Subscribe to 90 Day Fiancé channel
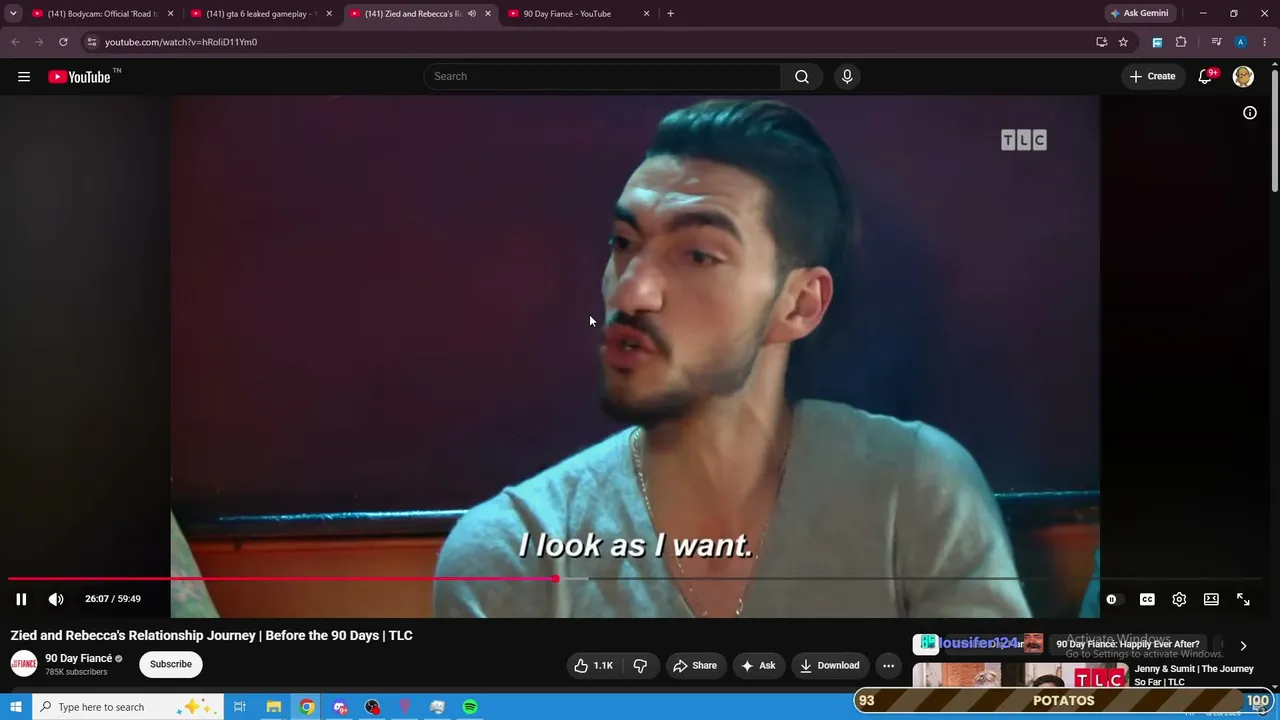Screen dimensions: 1280x720 pos(171,664)
